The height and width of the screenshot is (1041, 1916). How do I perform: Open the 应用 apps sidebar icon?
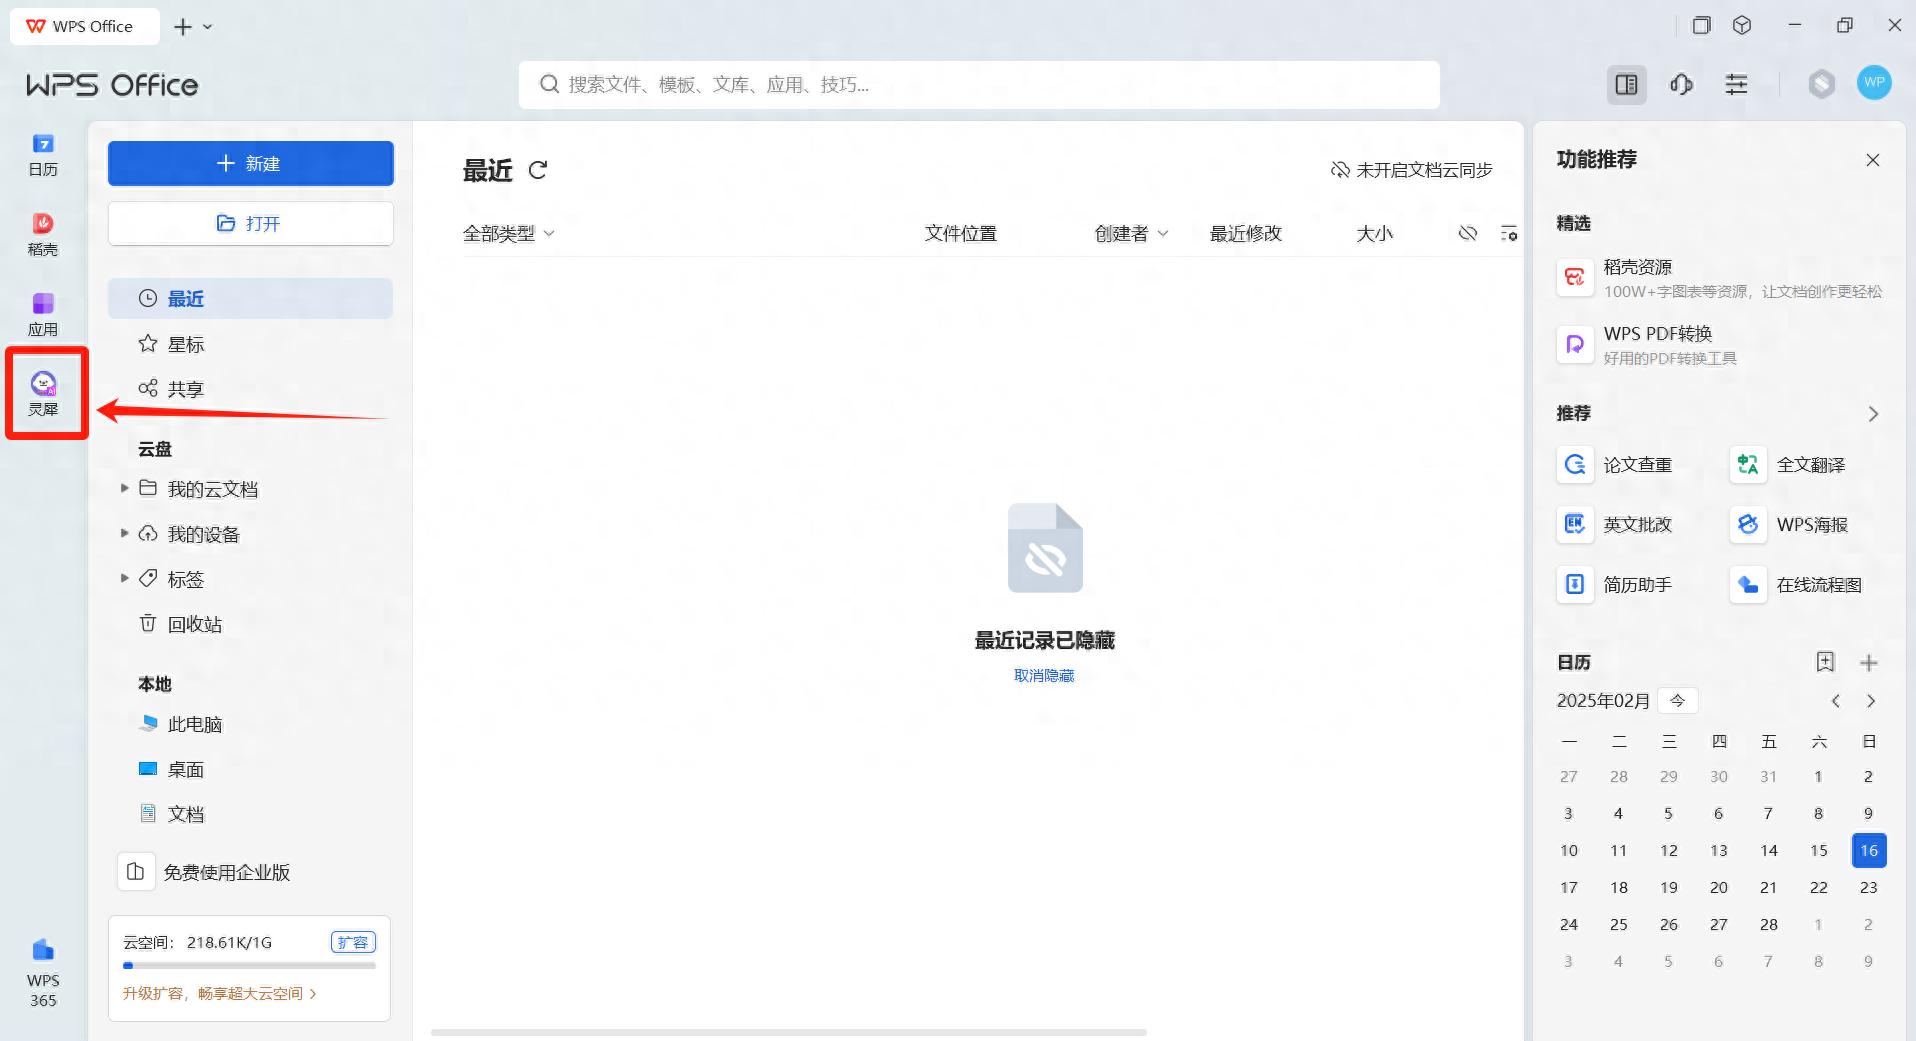click(43, 315)
